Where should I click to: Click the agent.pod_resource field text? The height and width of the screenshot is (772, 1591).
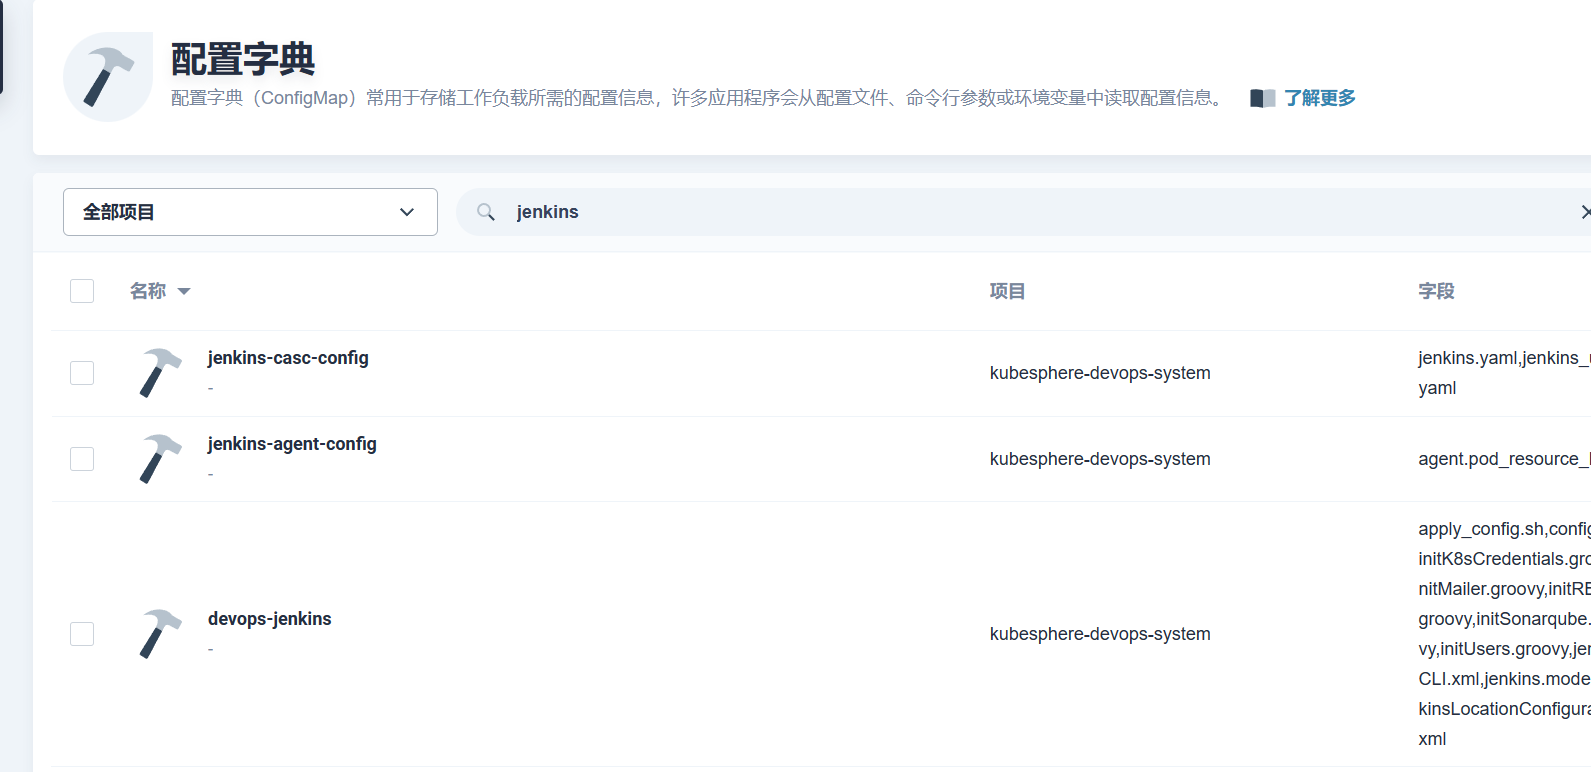pos(1504,459)
